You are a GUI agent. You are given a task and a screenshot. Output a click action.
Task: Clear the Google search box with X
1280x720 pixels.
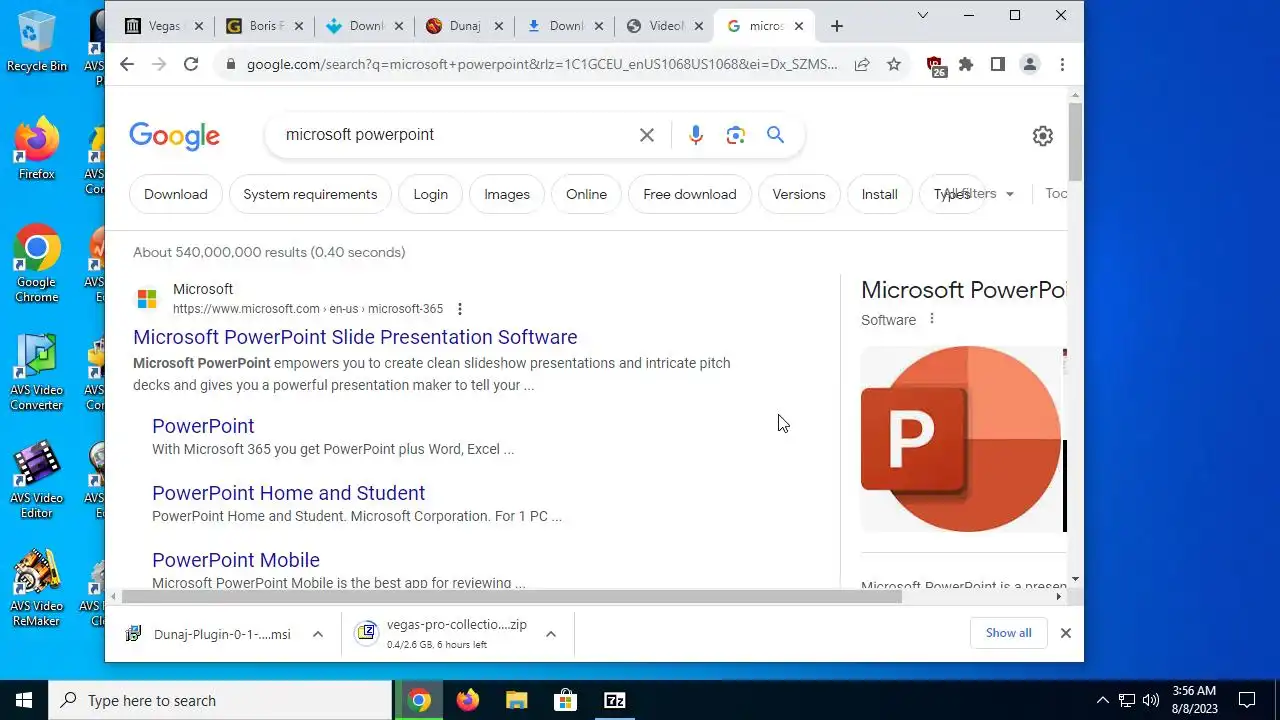click(647, 135)
